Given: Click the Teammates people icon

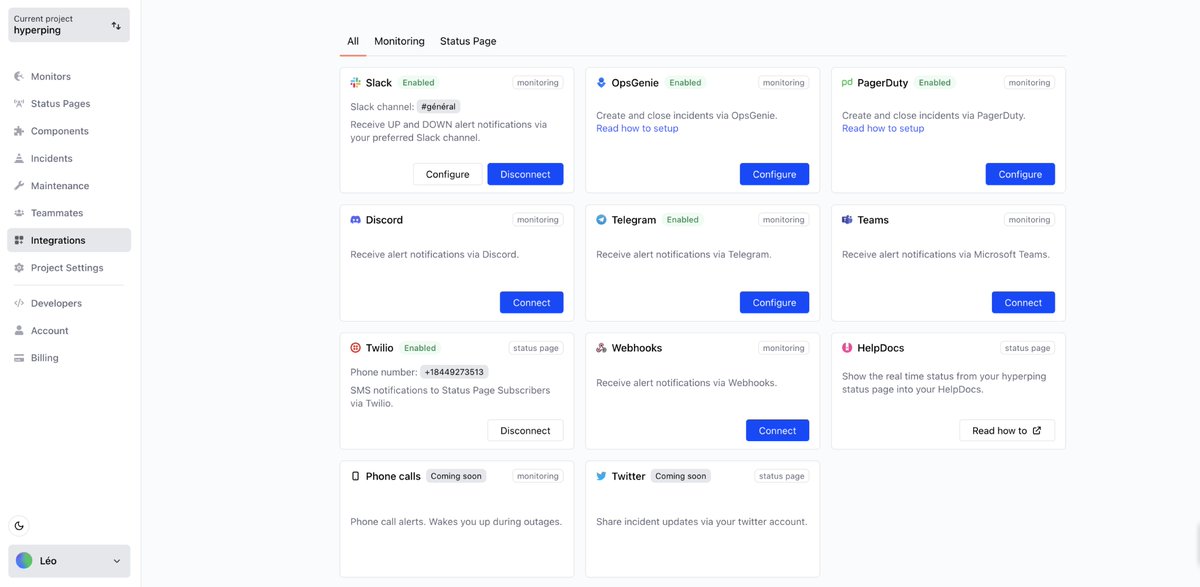Looking at the screenshot, I should pos(19,213).
